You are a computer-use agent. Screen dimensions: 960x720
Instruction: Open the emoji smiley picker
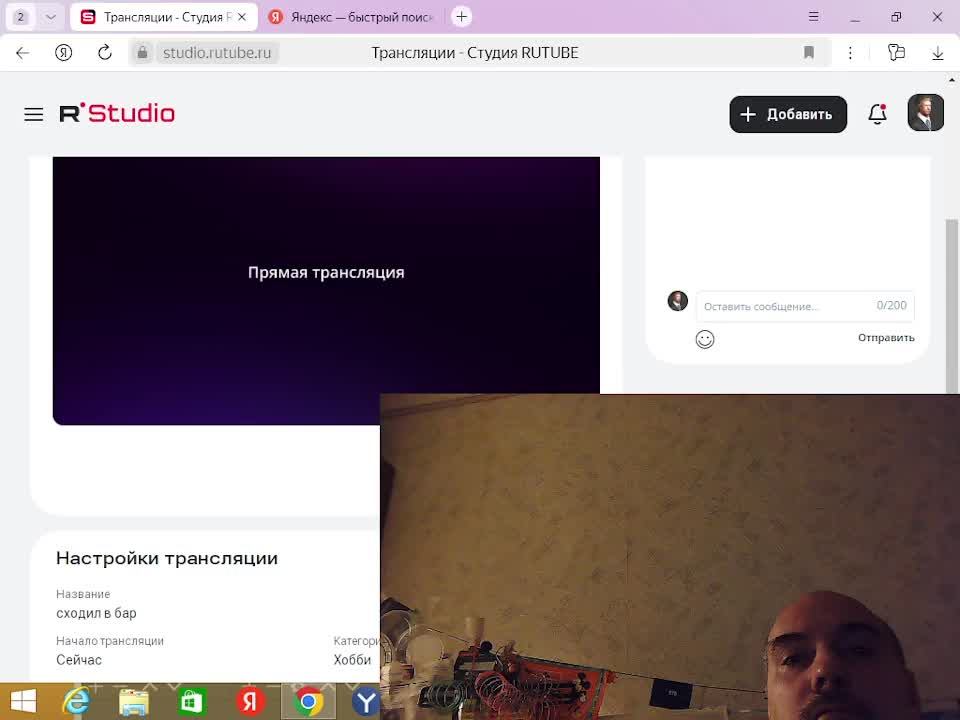click(705, 339)
